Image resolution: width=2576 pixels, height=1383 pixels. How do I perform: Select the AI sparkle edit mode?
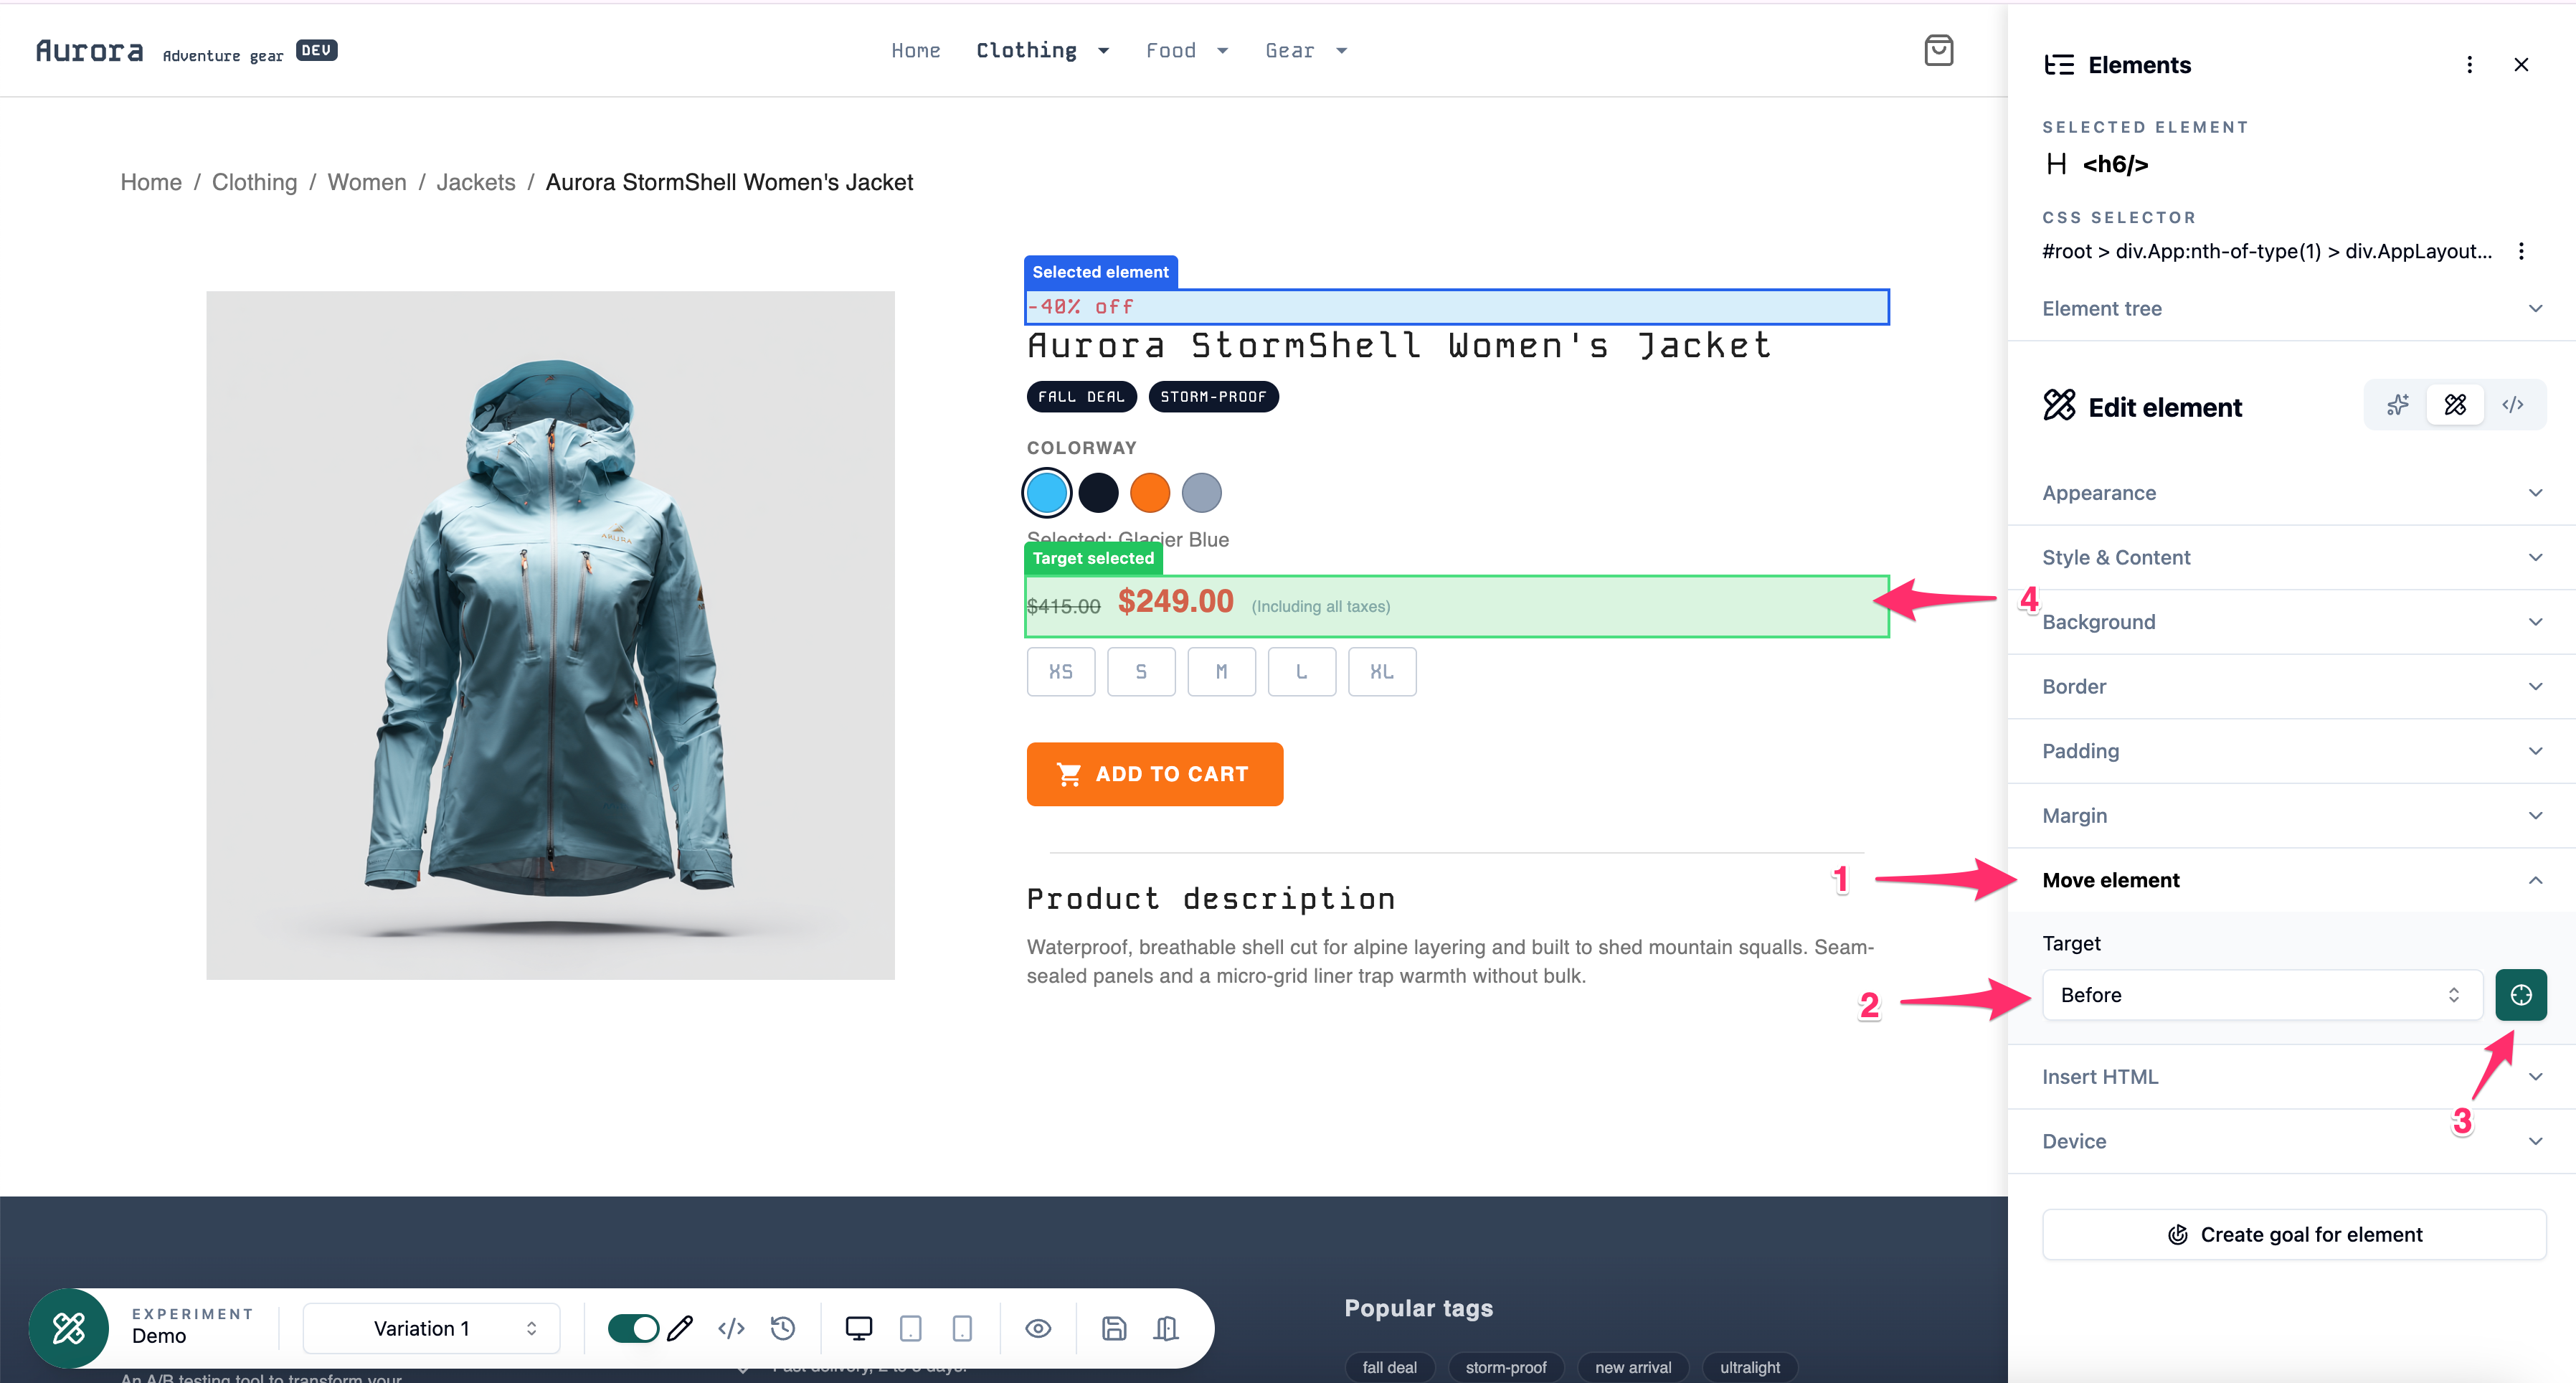tap(2397, 405)
